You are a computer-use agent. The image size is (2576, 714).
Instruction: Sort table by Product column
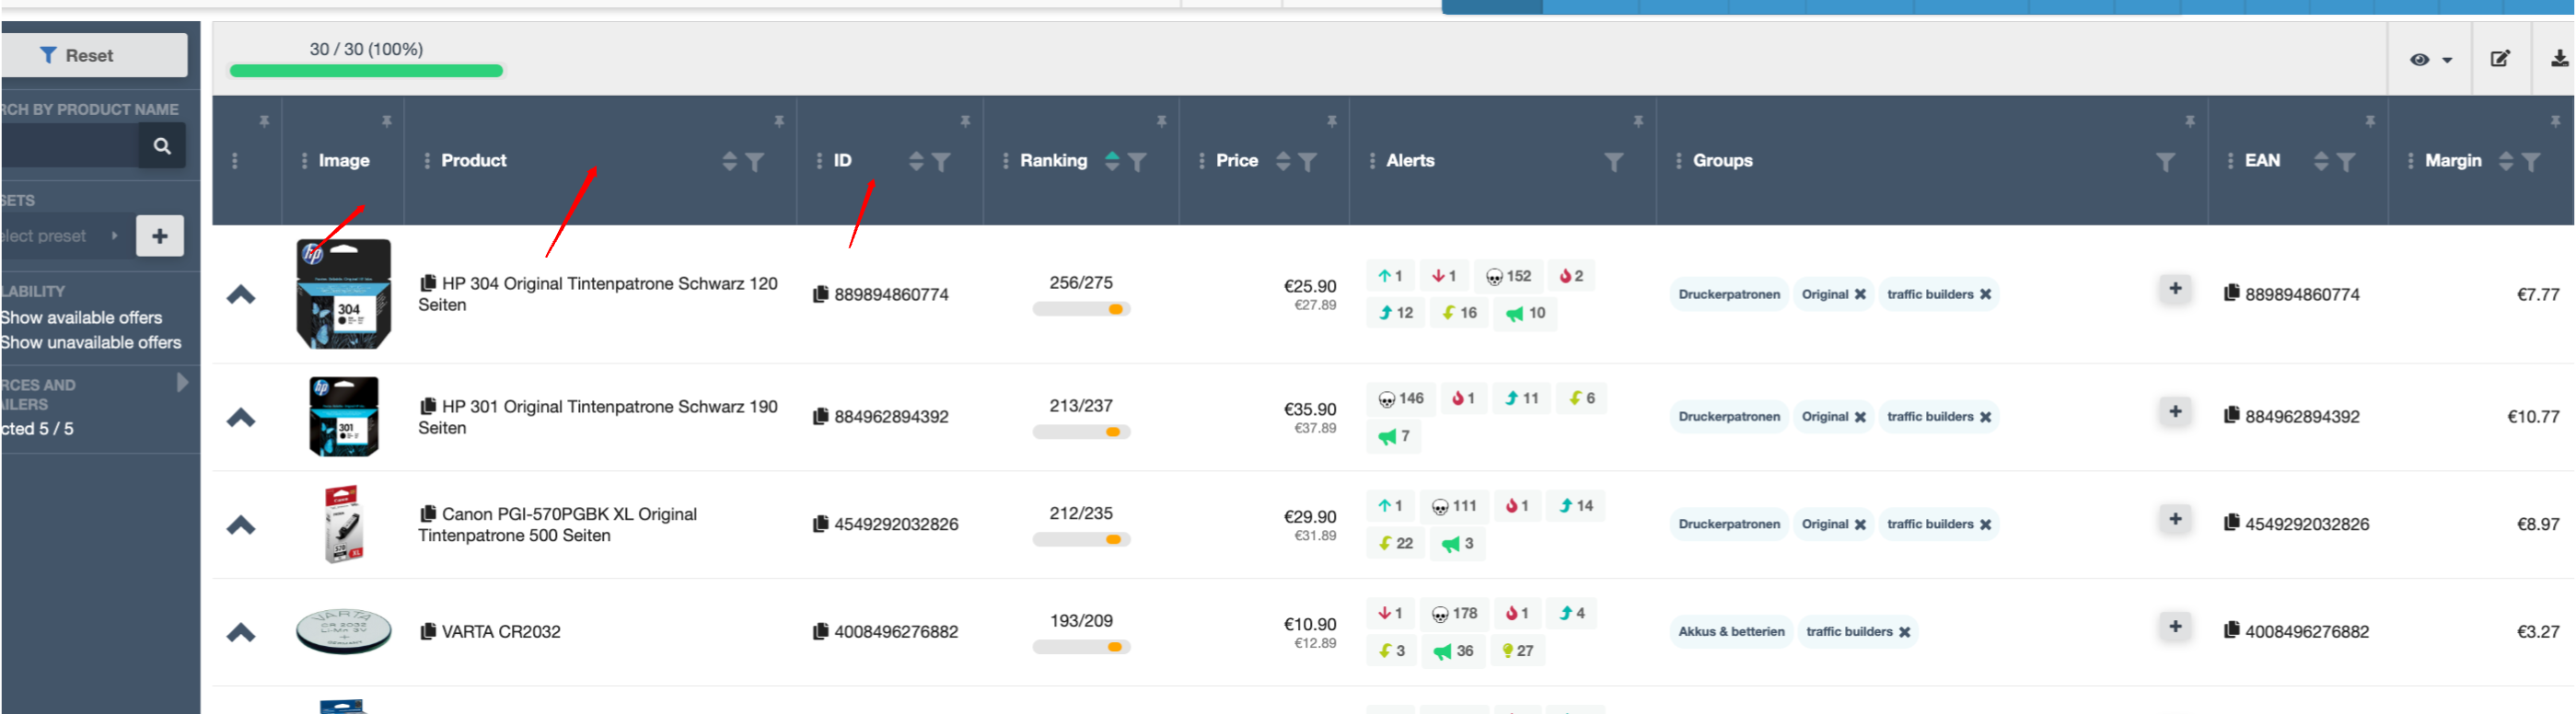(x=730, y=161)
